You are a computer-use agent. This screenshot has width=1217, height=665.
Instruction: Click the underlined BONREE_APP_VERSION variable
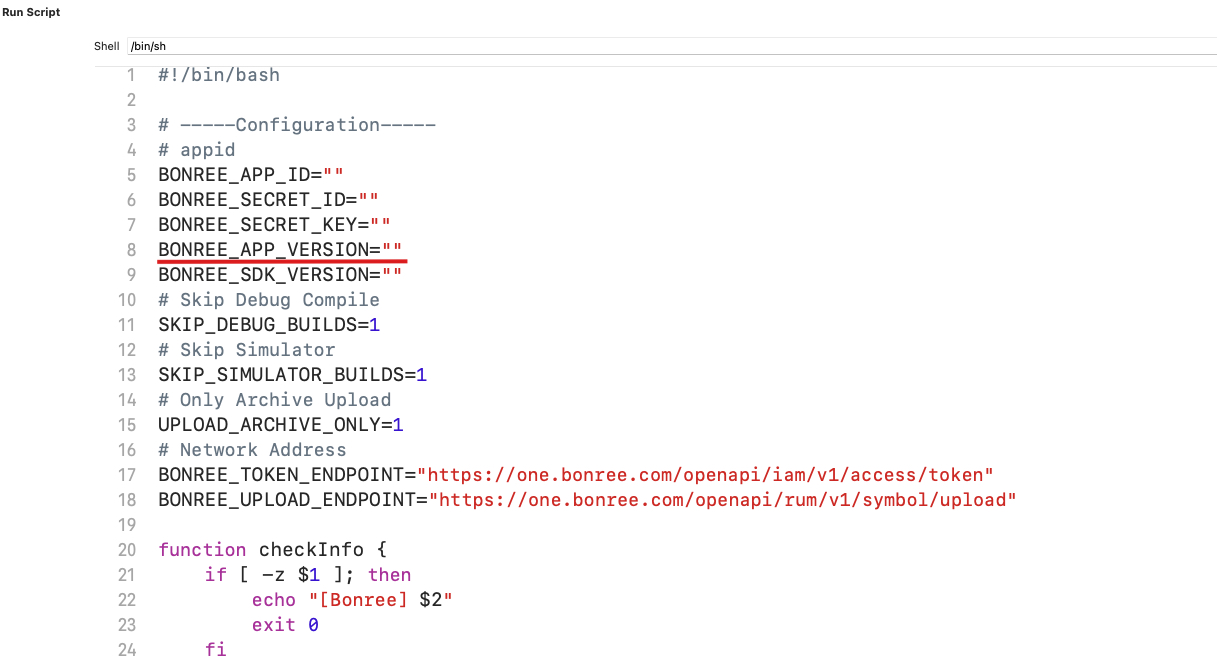pyautogui.click(x=269, y=250)
